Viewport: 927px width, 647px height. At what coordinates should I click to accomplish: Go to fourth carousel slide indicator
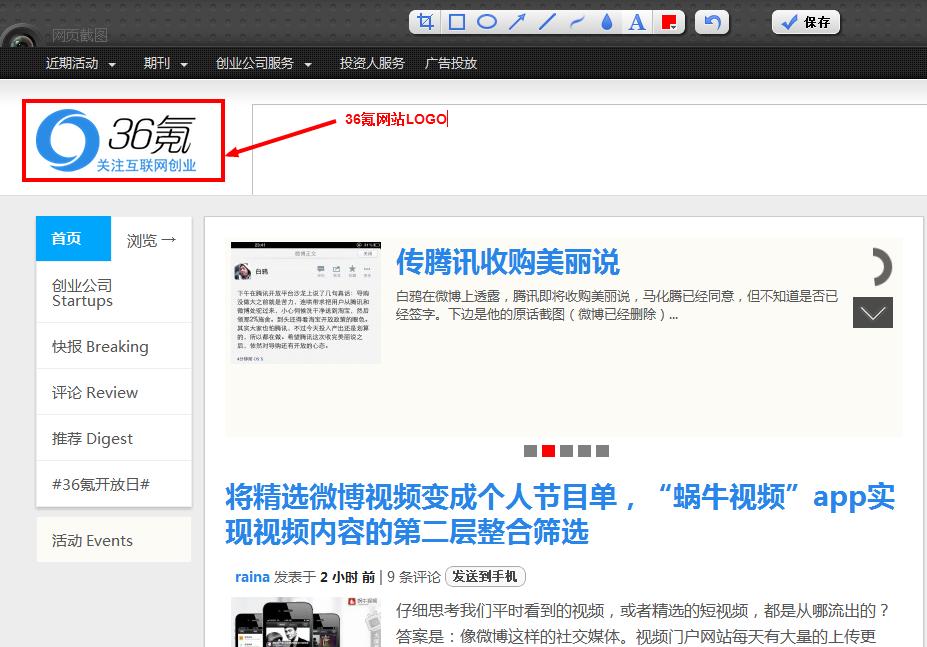pos(584,451)
